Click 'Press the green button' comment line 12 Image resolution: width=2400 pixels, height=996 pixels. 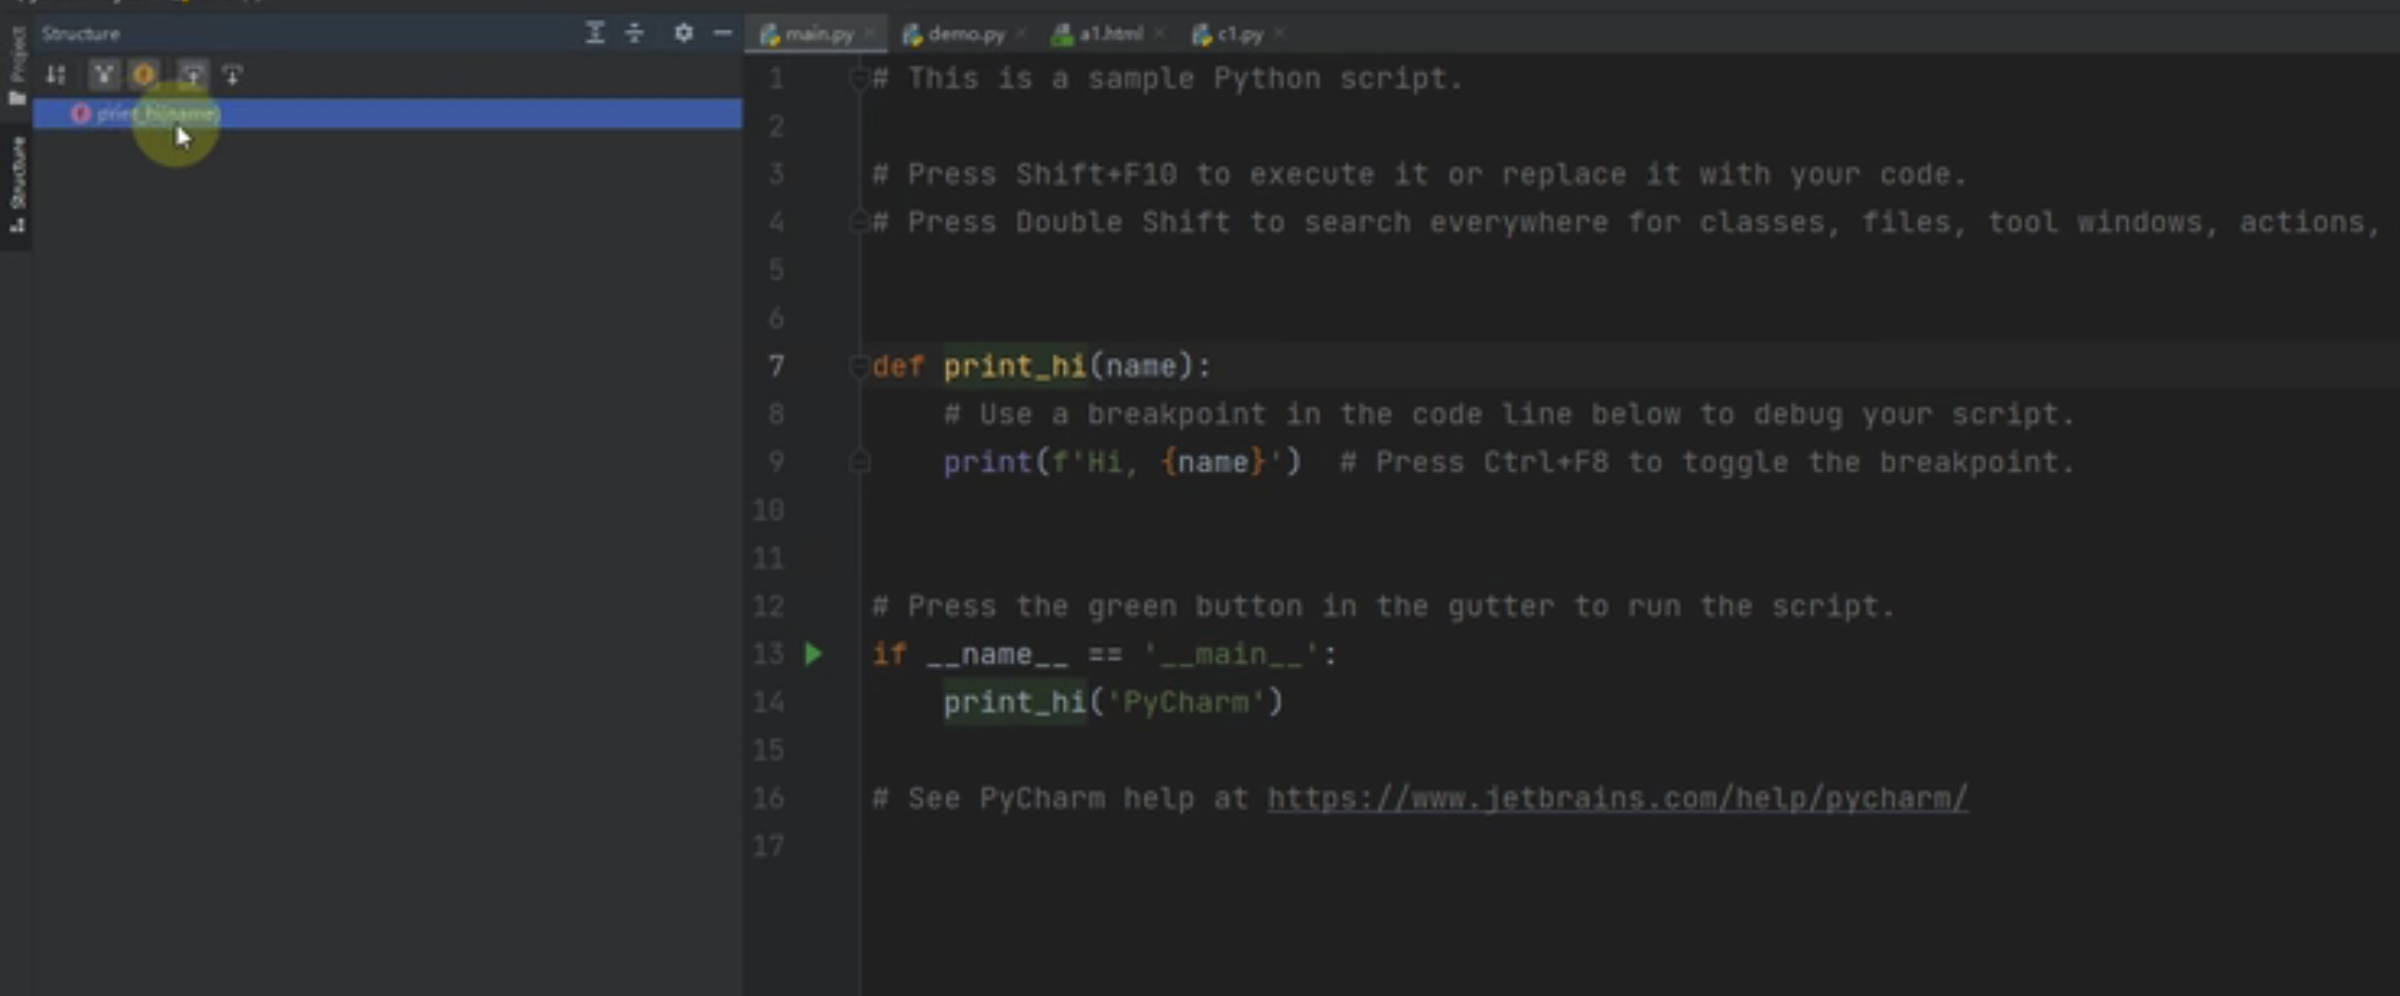tap(1383, 606)
